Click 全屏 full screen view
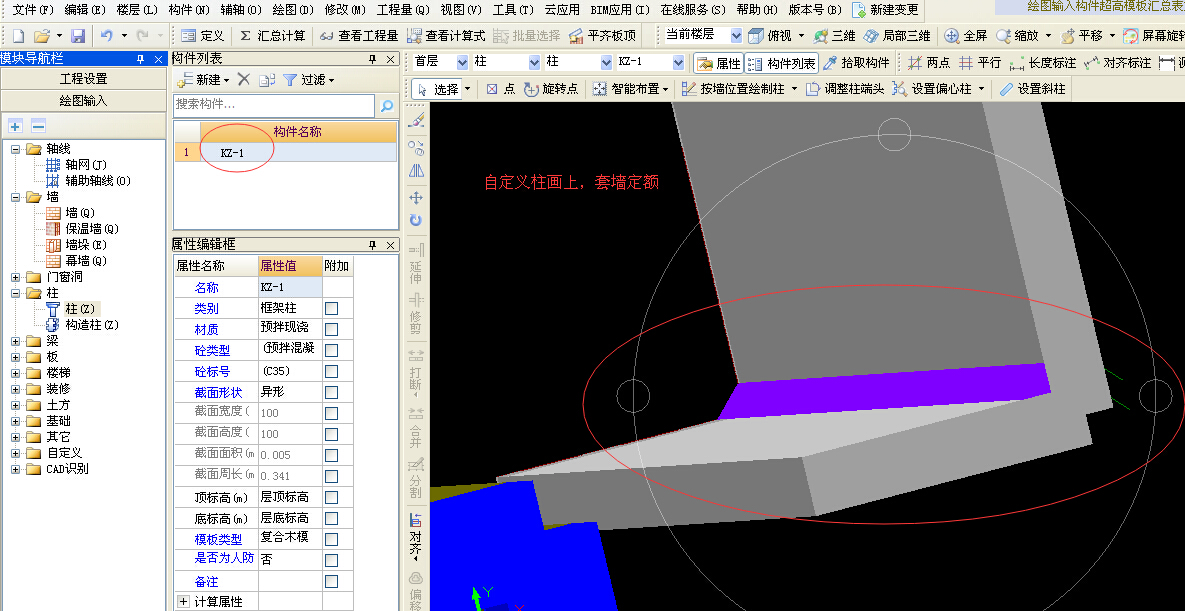Screen dimensions: 1185x611 pyautogui.click(x=966, y=36)
